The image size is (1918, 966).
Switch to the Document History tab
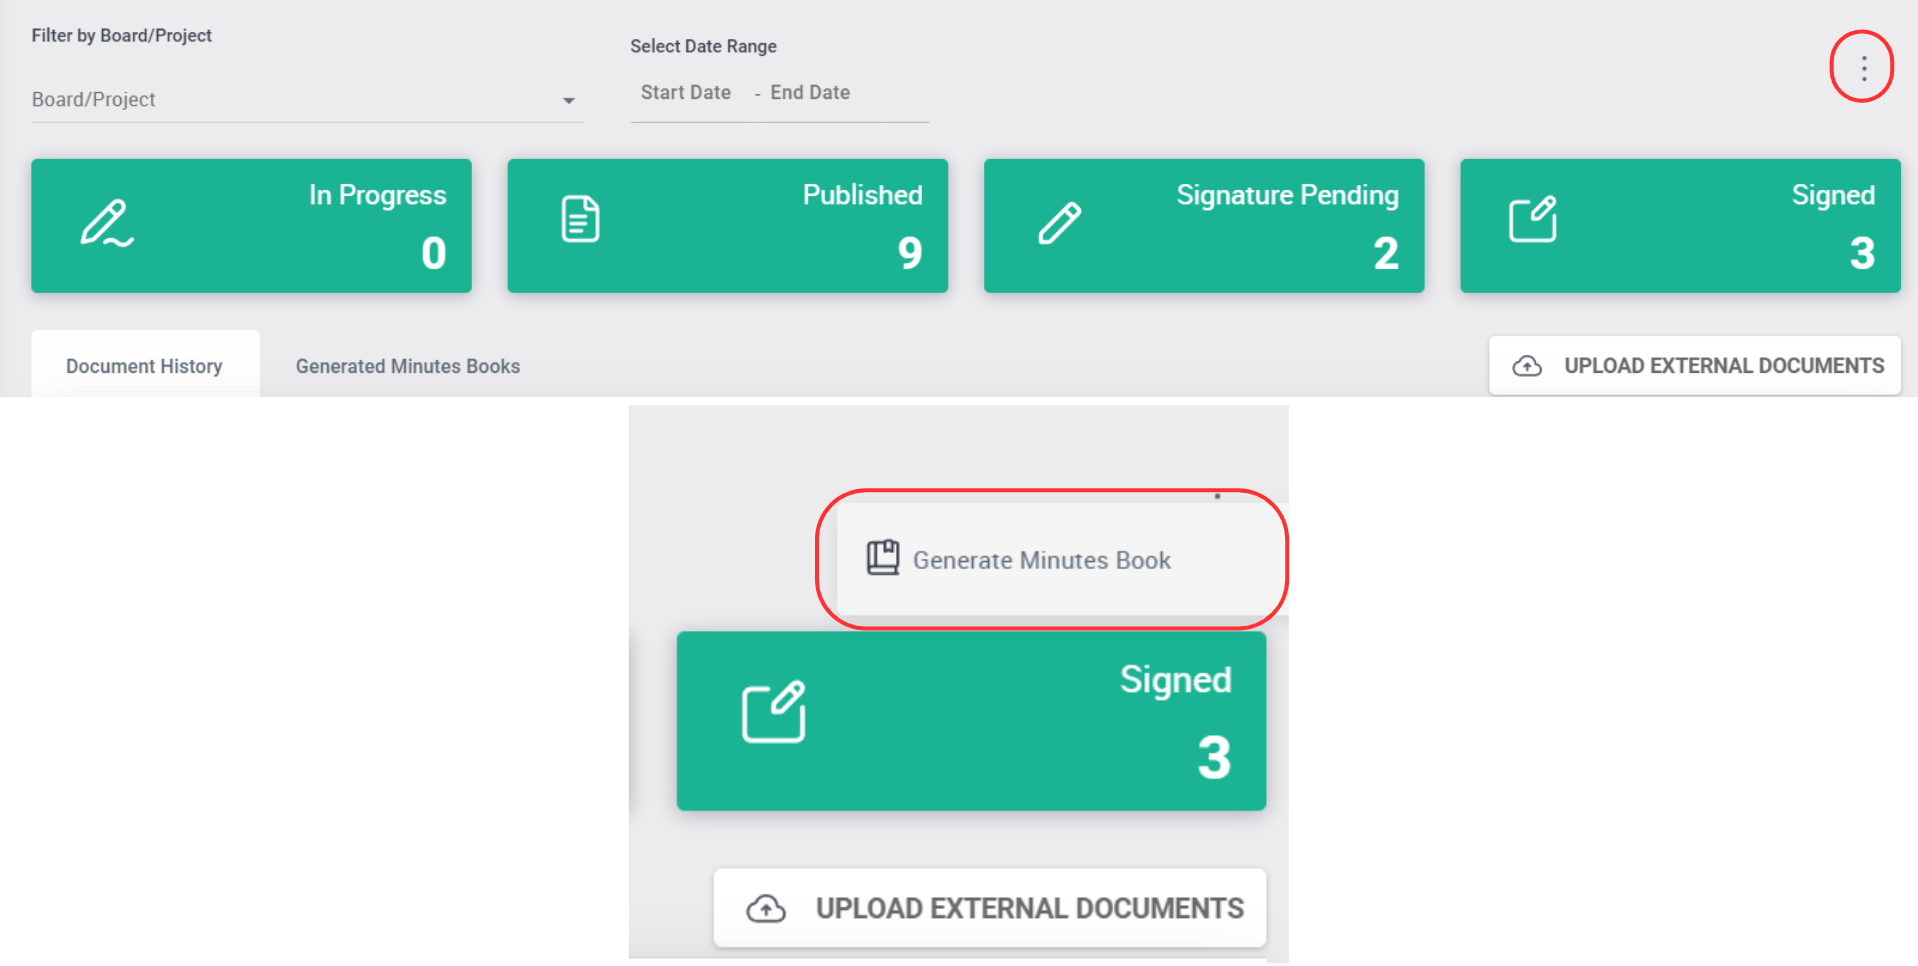pos(145,366)
